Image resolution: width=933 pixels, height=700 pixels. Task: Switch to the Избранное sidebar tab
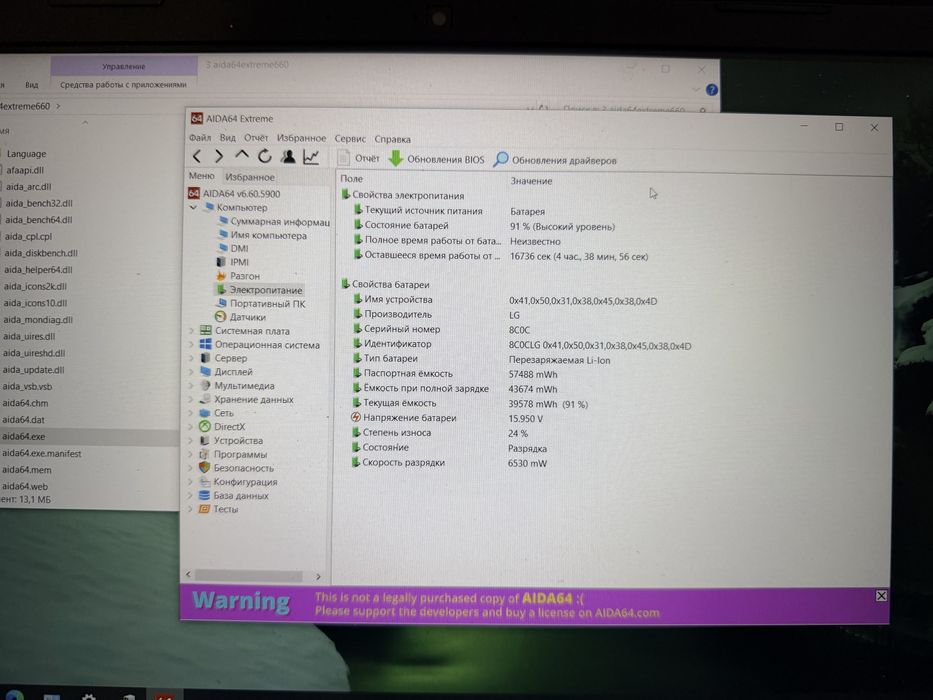[x=249, y=177]
